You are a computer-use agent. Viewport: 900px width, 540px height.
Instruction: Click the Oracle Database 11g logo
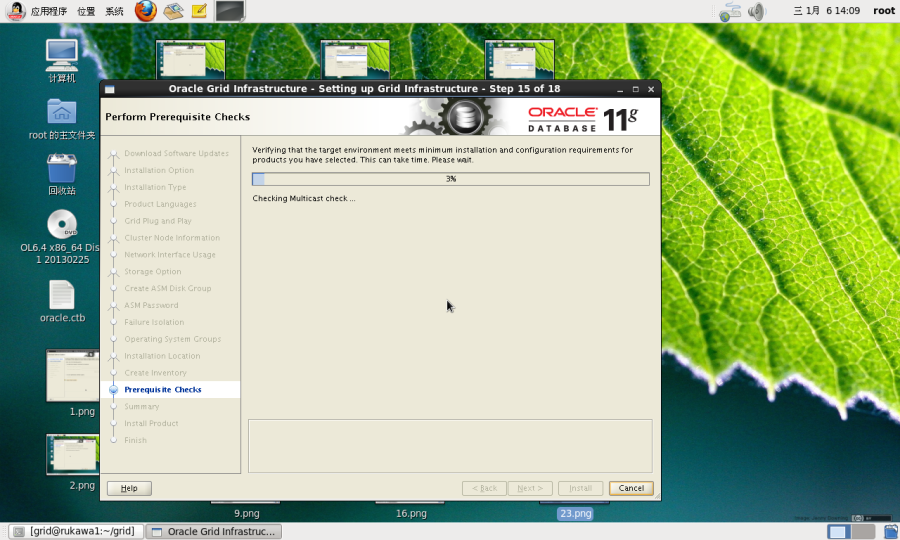[x=583, y=119]
